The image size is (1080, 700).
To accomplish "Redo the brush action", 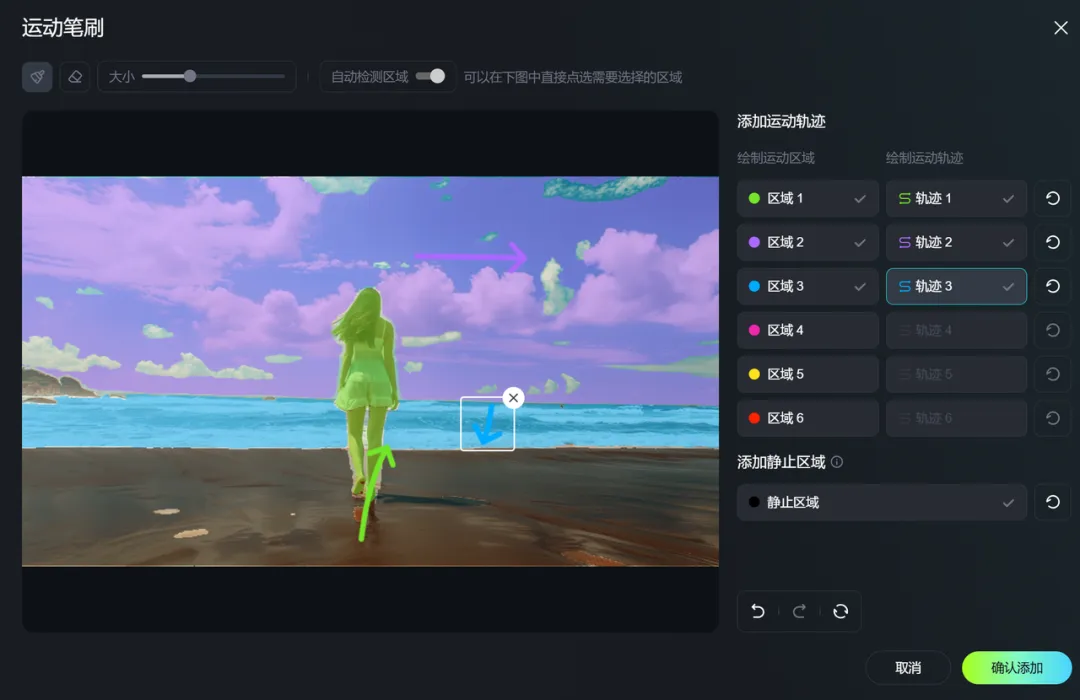I will [799, 611].
